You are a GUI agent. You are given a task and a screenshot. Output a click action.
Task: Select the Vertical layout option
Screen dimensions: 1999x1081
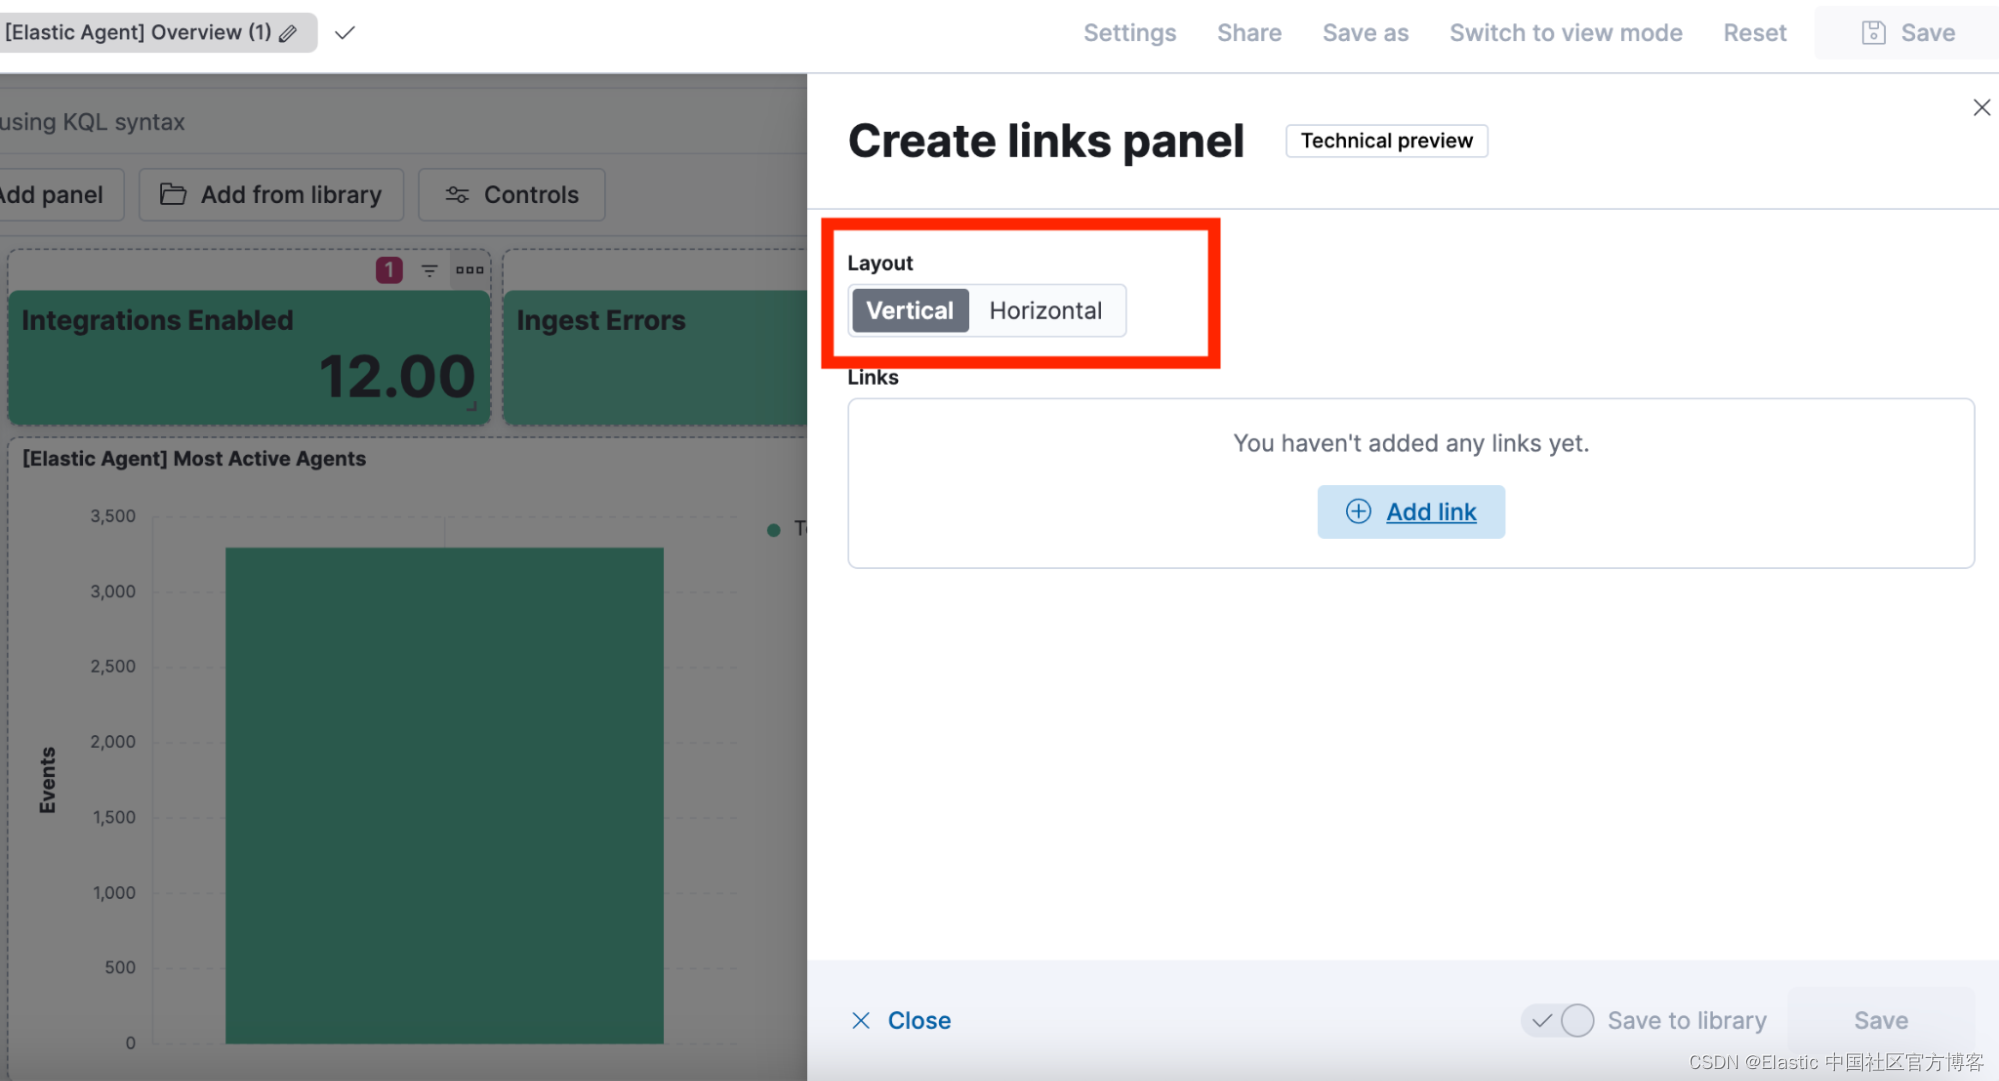pos(909,311)
